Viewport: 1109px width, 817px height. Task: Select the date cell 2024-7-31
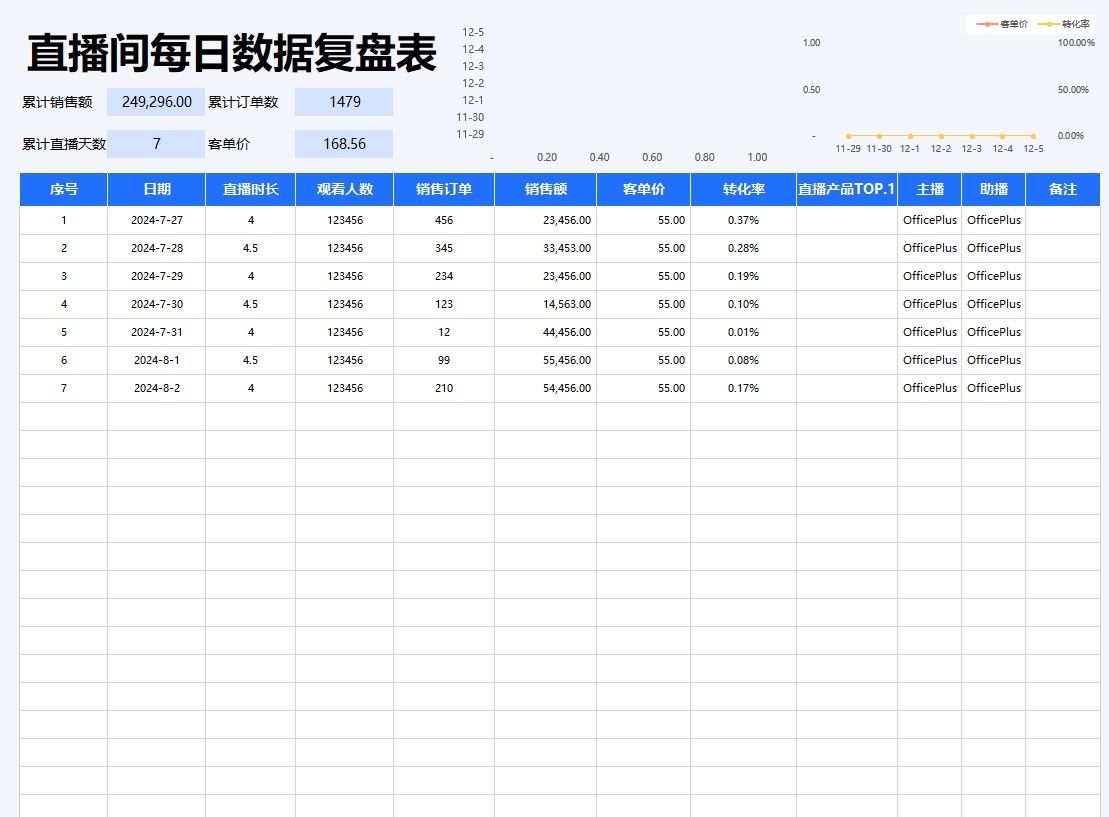tap(156, 332)
